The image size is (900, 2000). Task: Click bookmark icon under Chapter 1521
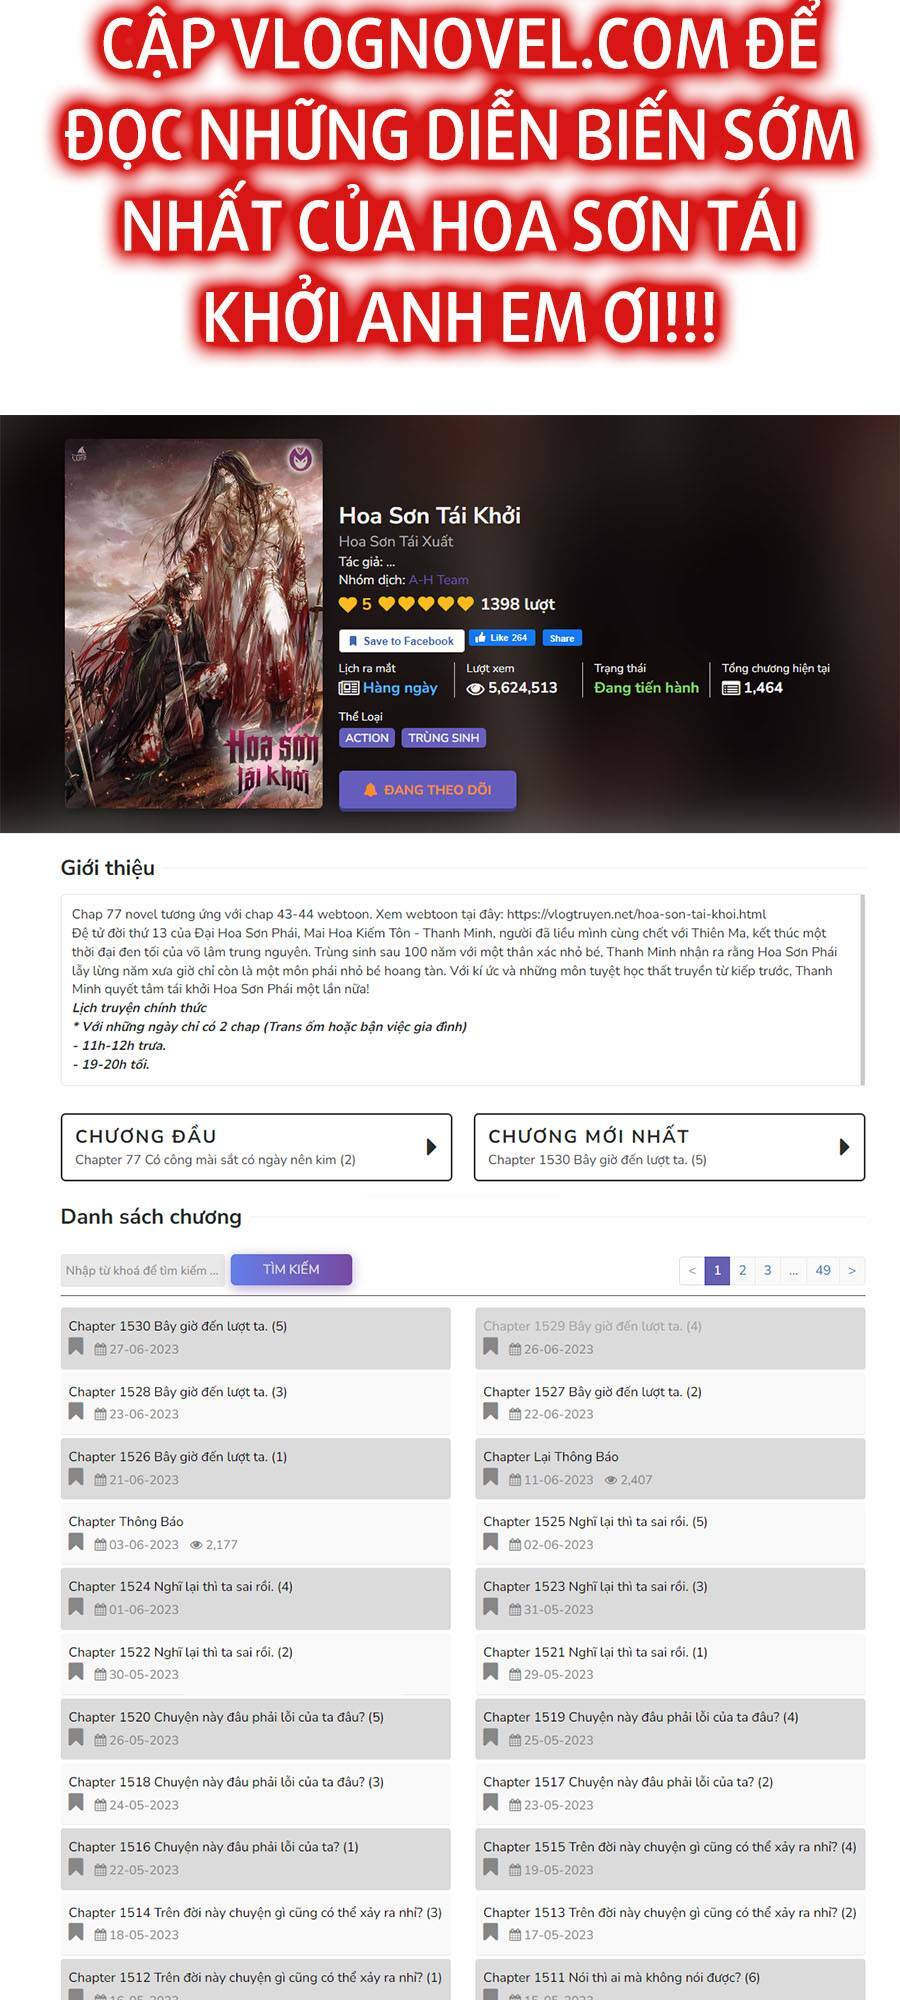490,1672
